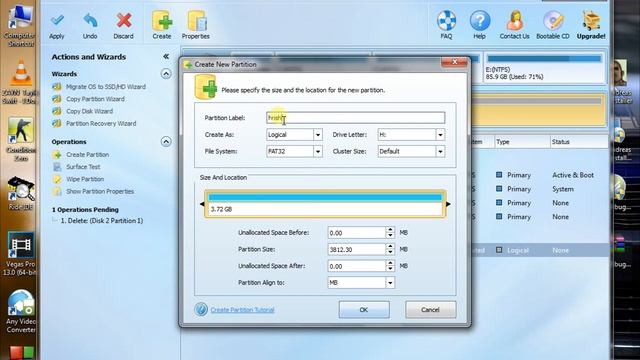This screenshot has height=360, width=640.
Task: Select the E:(NTFS) 85.9 GB partition block
Action: (x=544, y=68)
